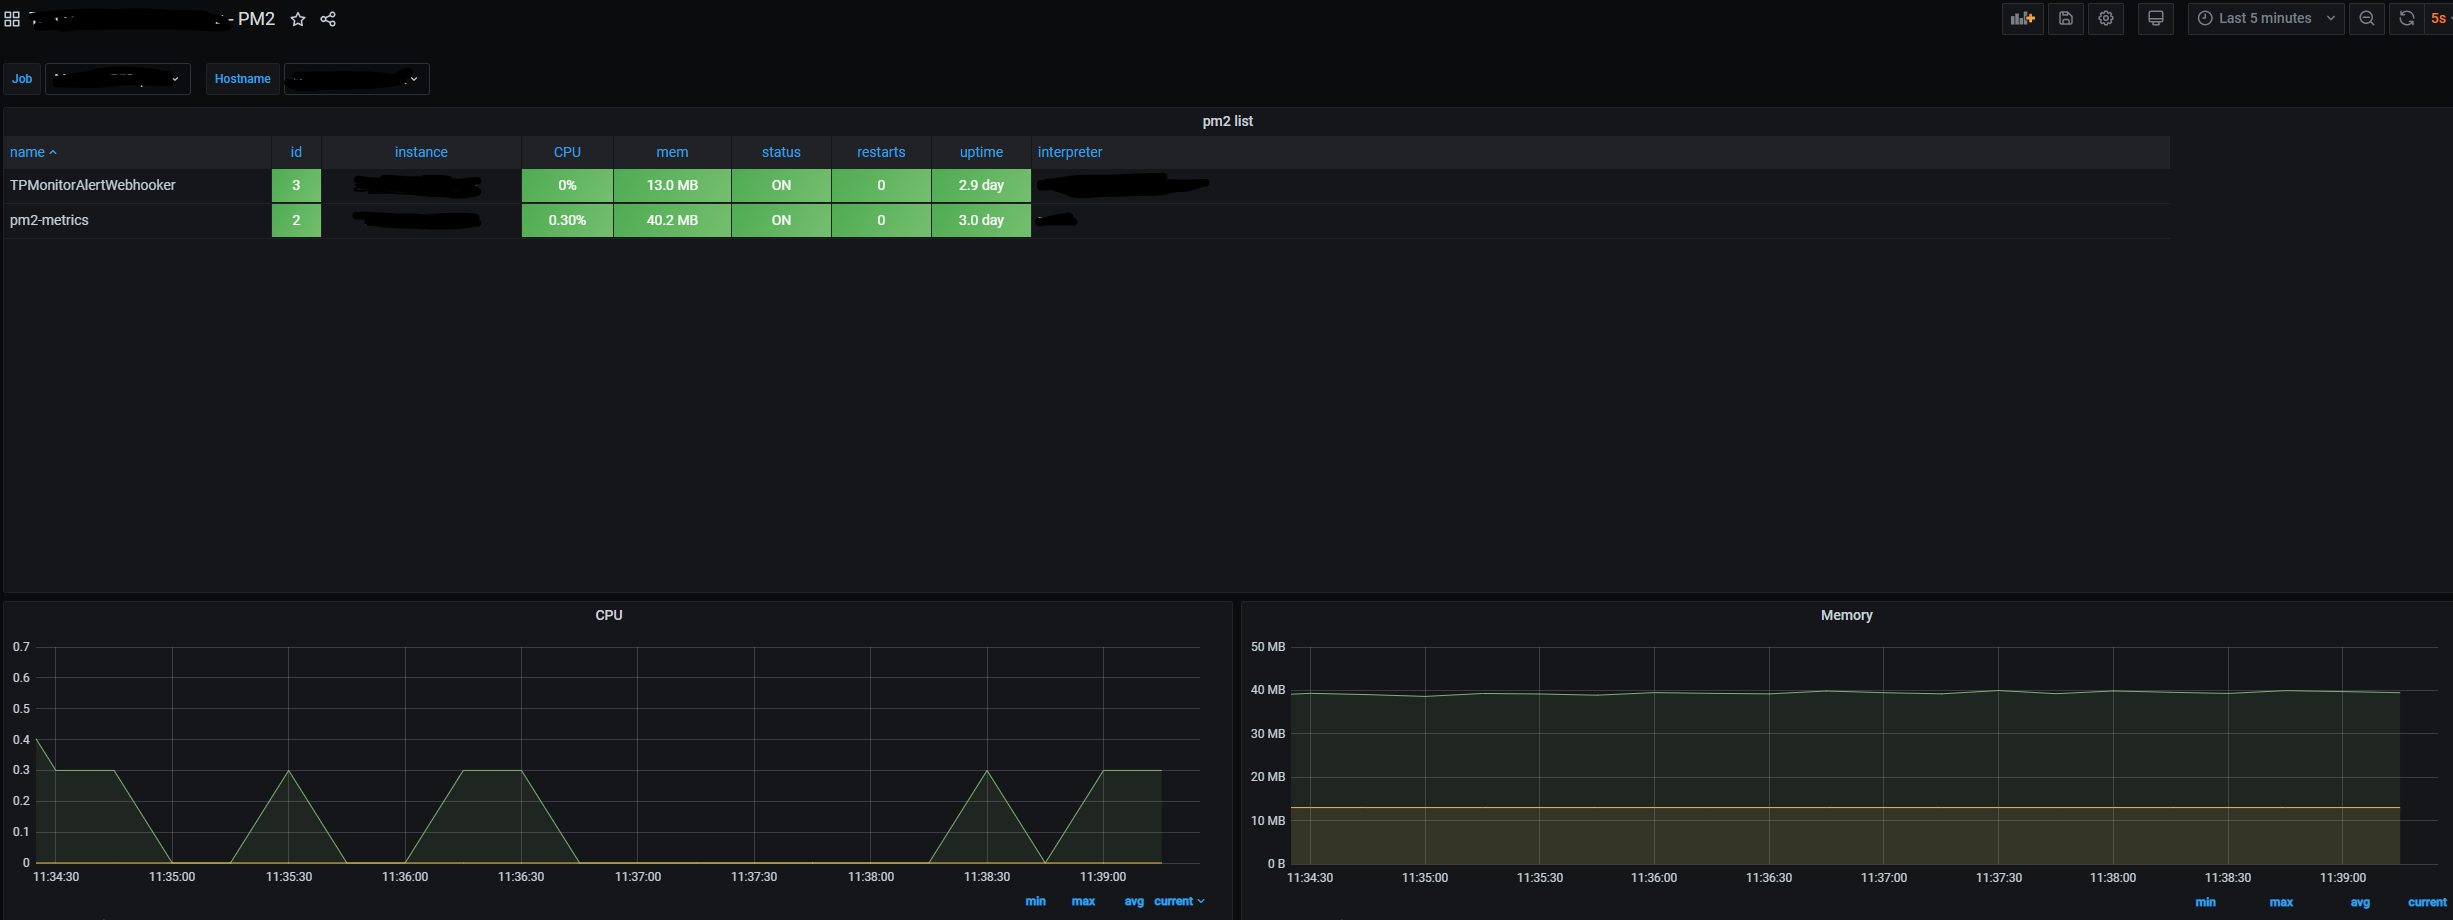This screenshot has width=2453, height=920.
Task: Click the restarts cell for pm2-metrics
Action: (x=881, y=220)
